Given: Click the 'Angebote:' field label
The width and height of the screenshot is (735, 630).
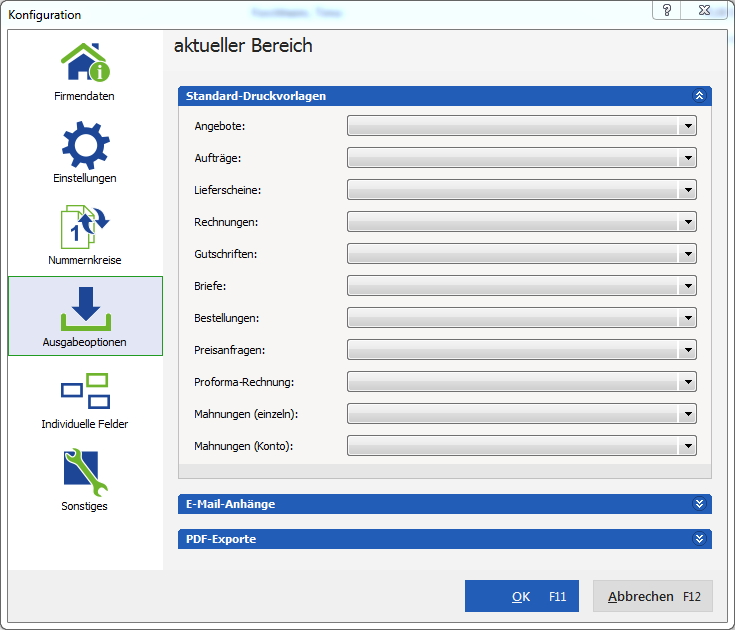Looking at the screenshot, I should coord(220,126).
